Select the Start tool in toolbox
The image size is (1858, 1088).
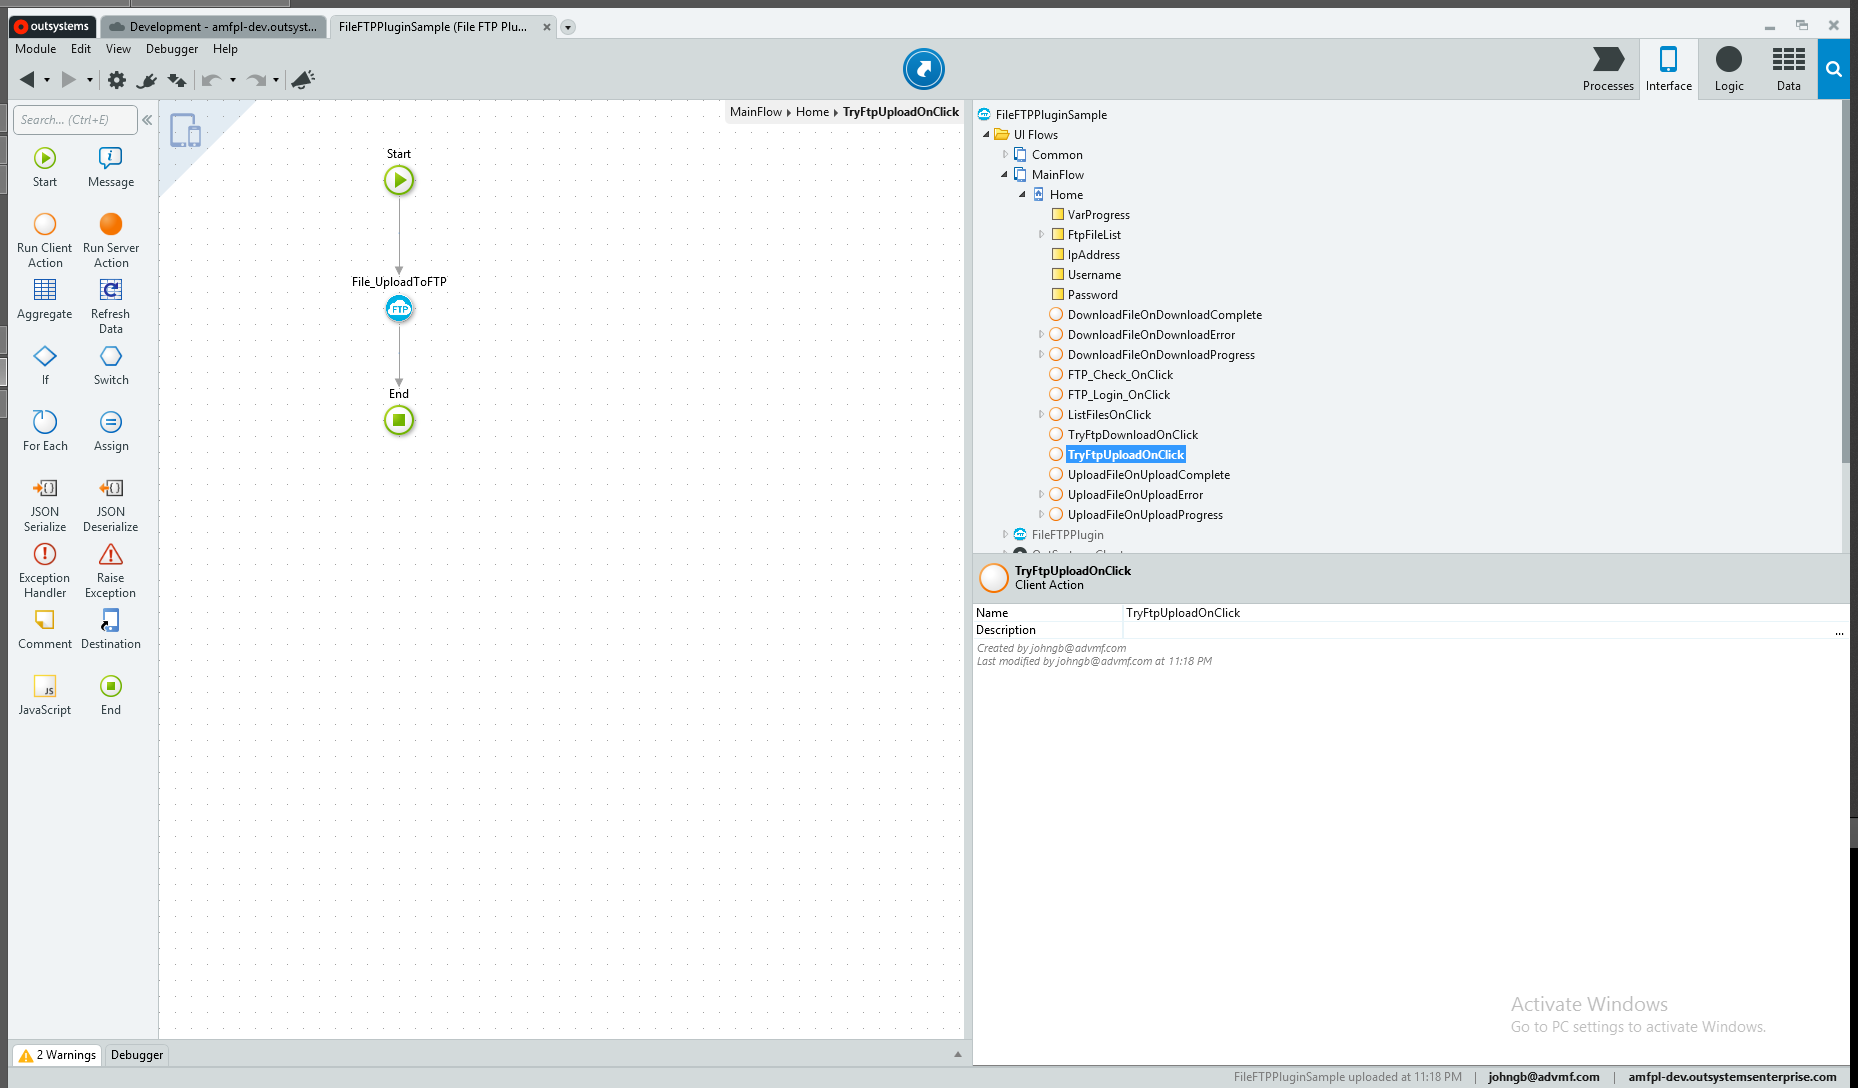(45, 167)
